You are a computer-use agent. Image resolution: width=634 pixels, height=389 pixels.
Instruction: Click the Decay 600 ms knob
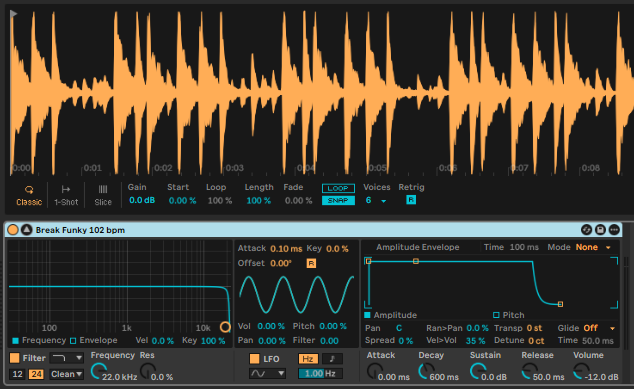click(x=426, y=371)
